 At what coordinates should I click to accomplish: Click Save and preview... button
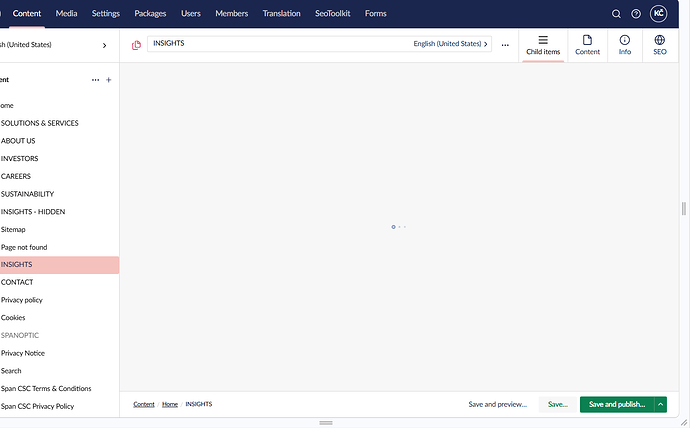pos(497,404)
